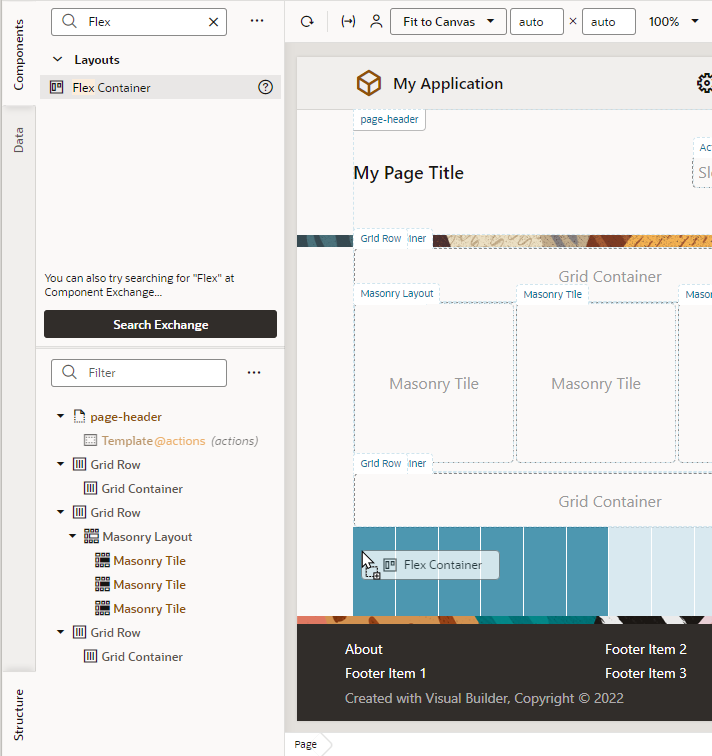This screenshot has width=712, height=756.
Task: Select first Masonry Tile in tree
Action: (x=149, y=561)
